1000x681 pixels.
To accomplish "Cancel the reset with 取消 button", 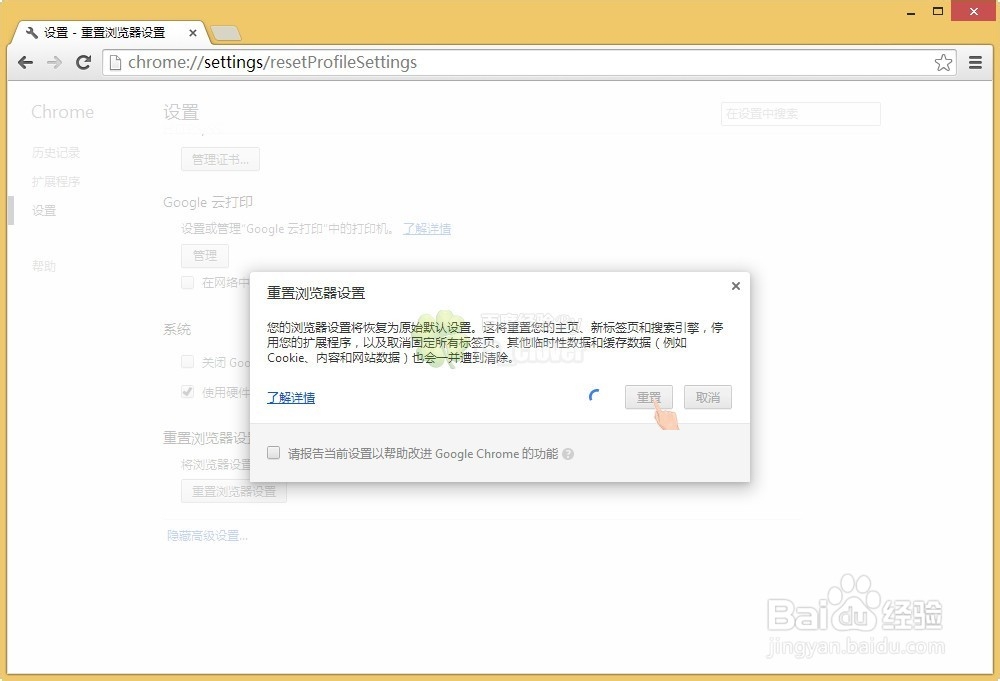I will 708,397.
